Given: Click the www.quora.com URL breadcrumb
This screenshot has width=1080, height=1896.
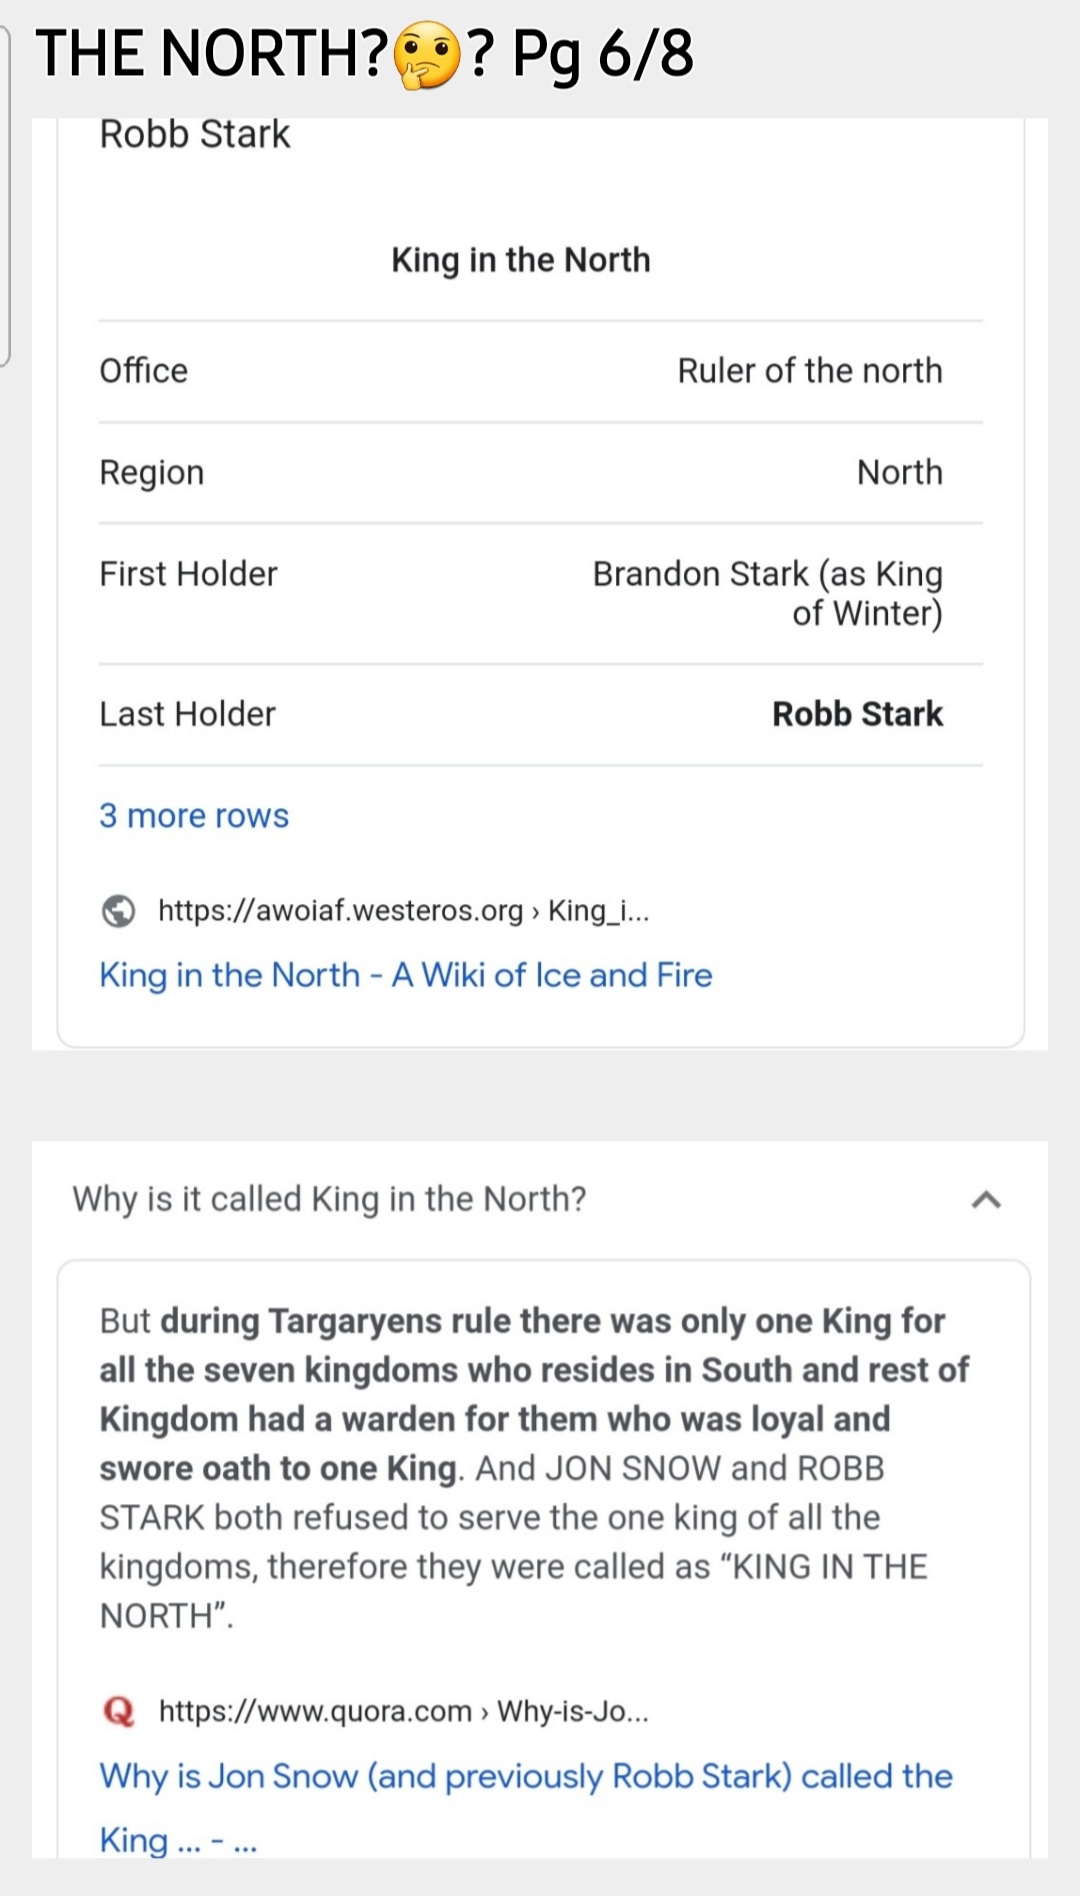Looking at the screenshot, I should (403, 1711).
